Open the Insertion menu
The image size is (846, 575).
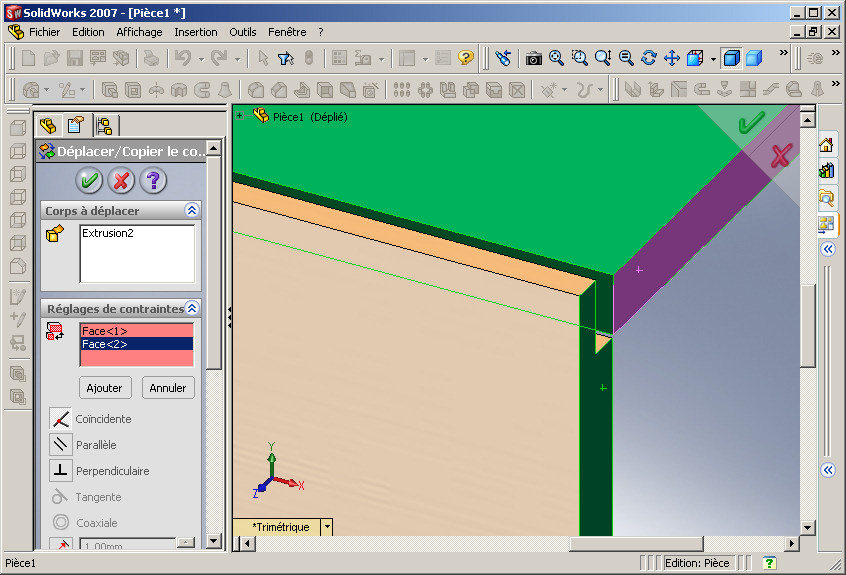pyautogui.click(x=196, y=32)
